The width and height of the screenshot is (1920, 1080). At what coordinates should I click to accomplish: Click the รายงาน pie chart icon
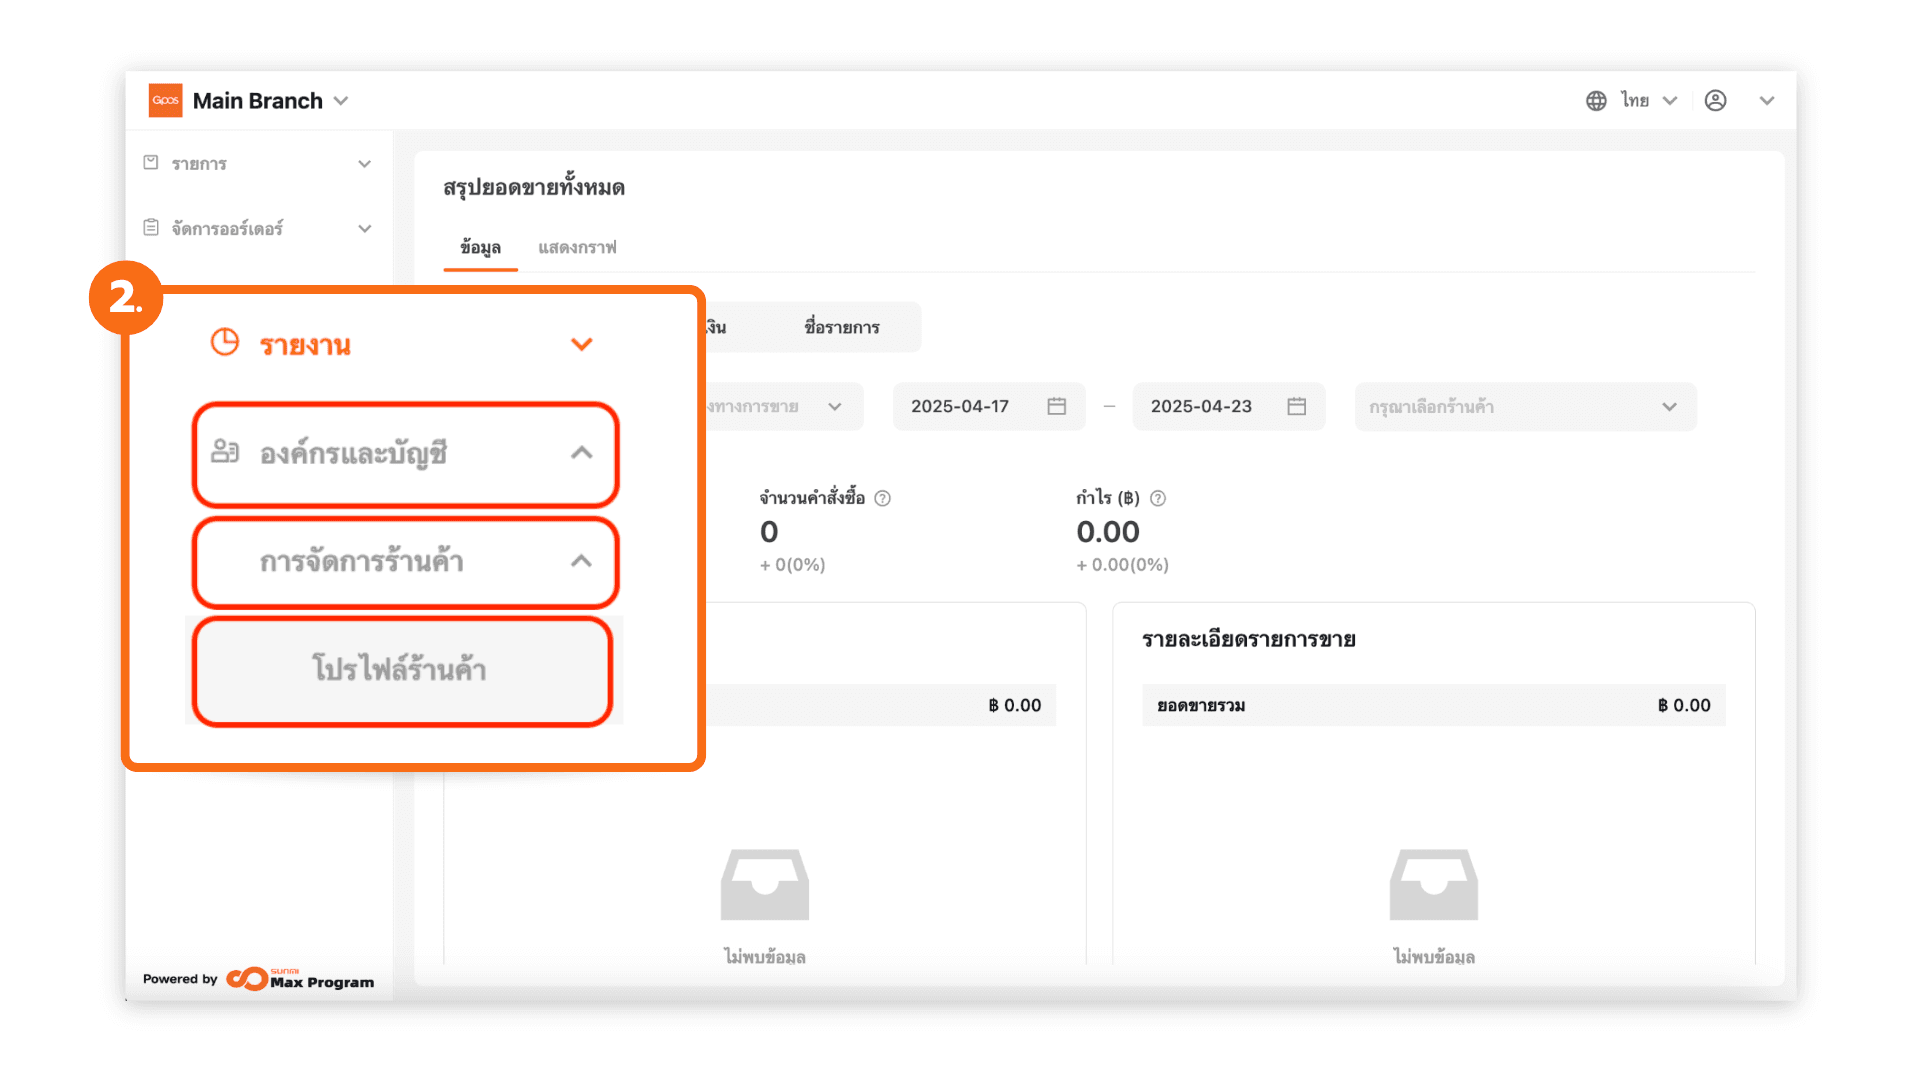[x=225, y=343]
